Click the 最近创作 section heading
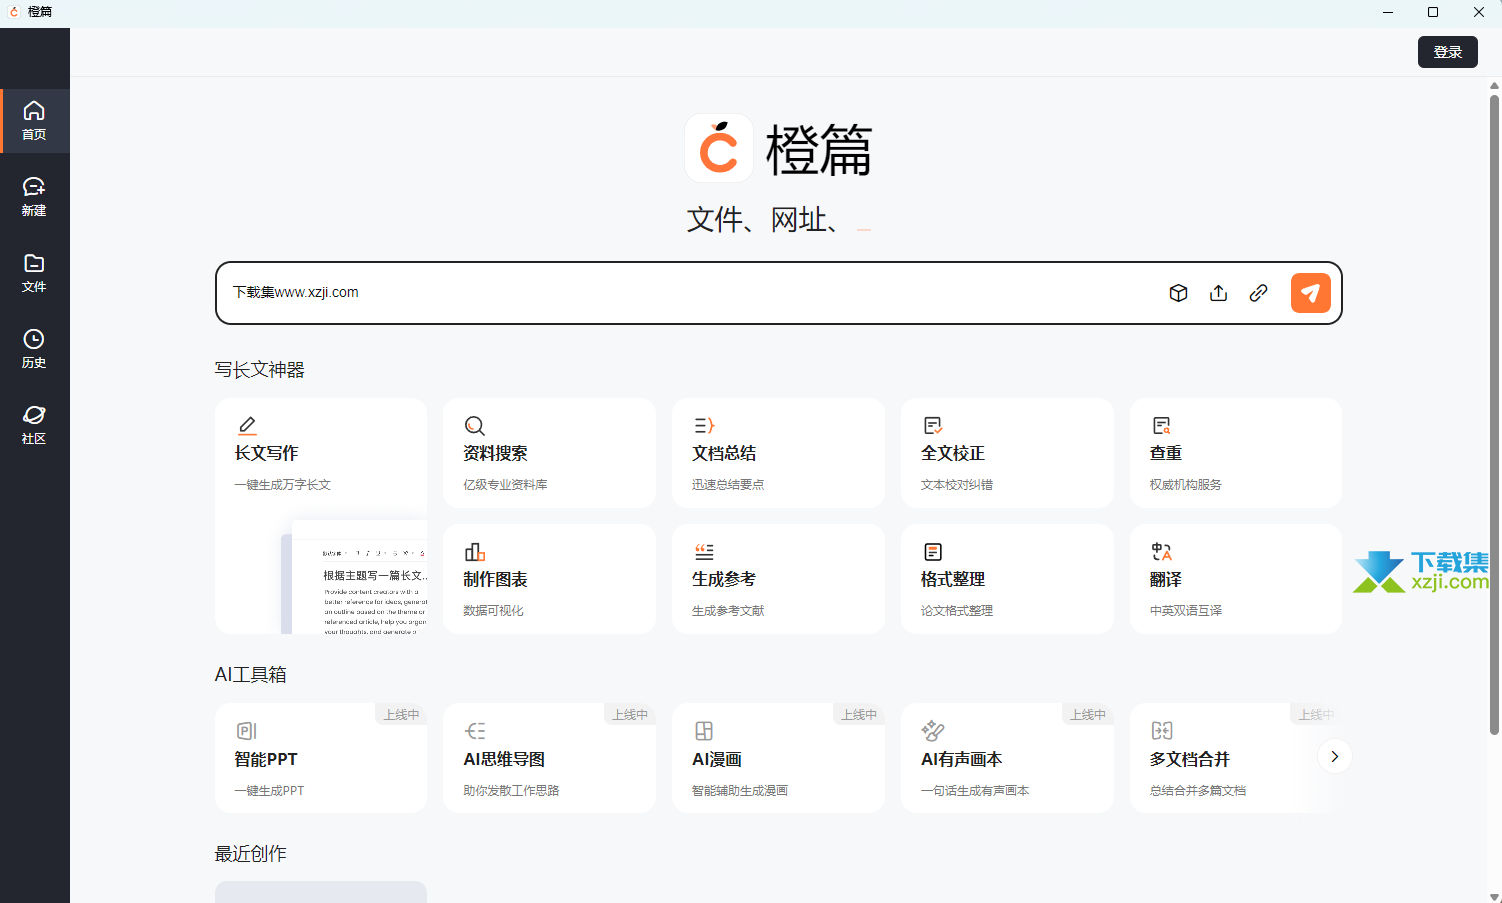This screenshot has width=1502, height=903. [251, 854]
